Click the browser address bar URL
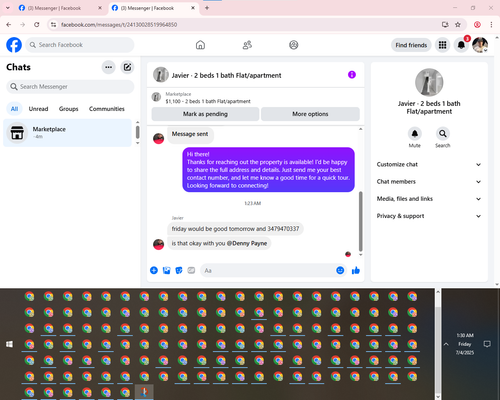This screenshot has width=500, height=400. (x=119, y=25)
